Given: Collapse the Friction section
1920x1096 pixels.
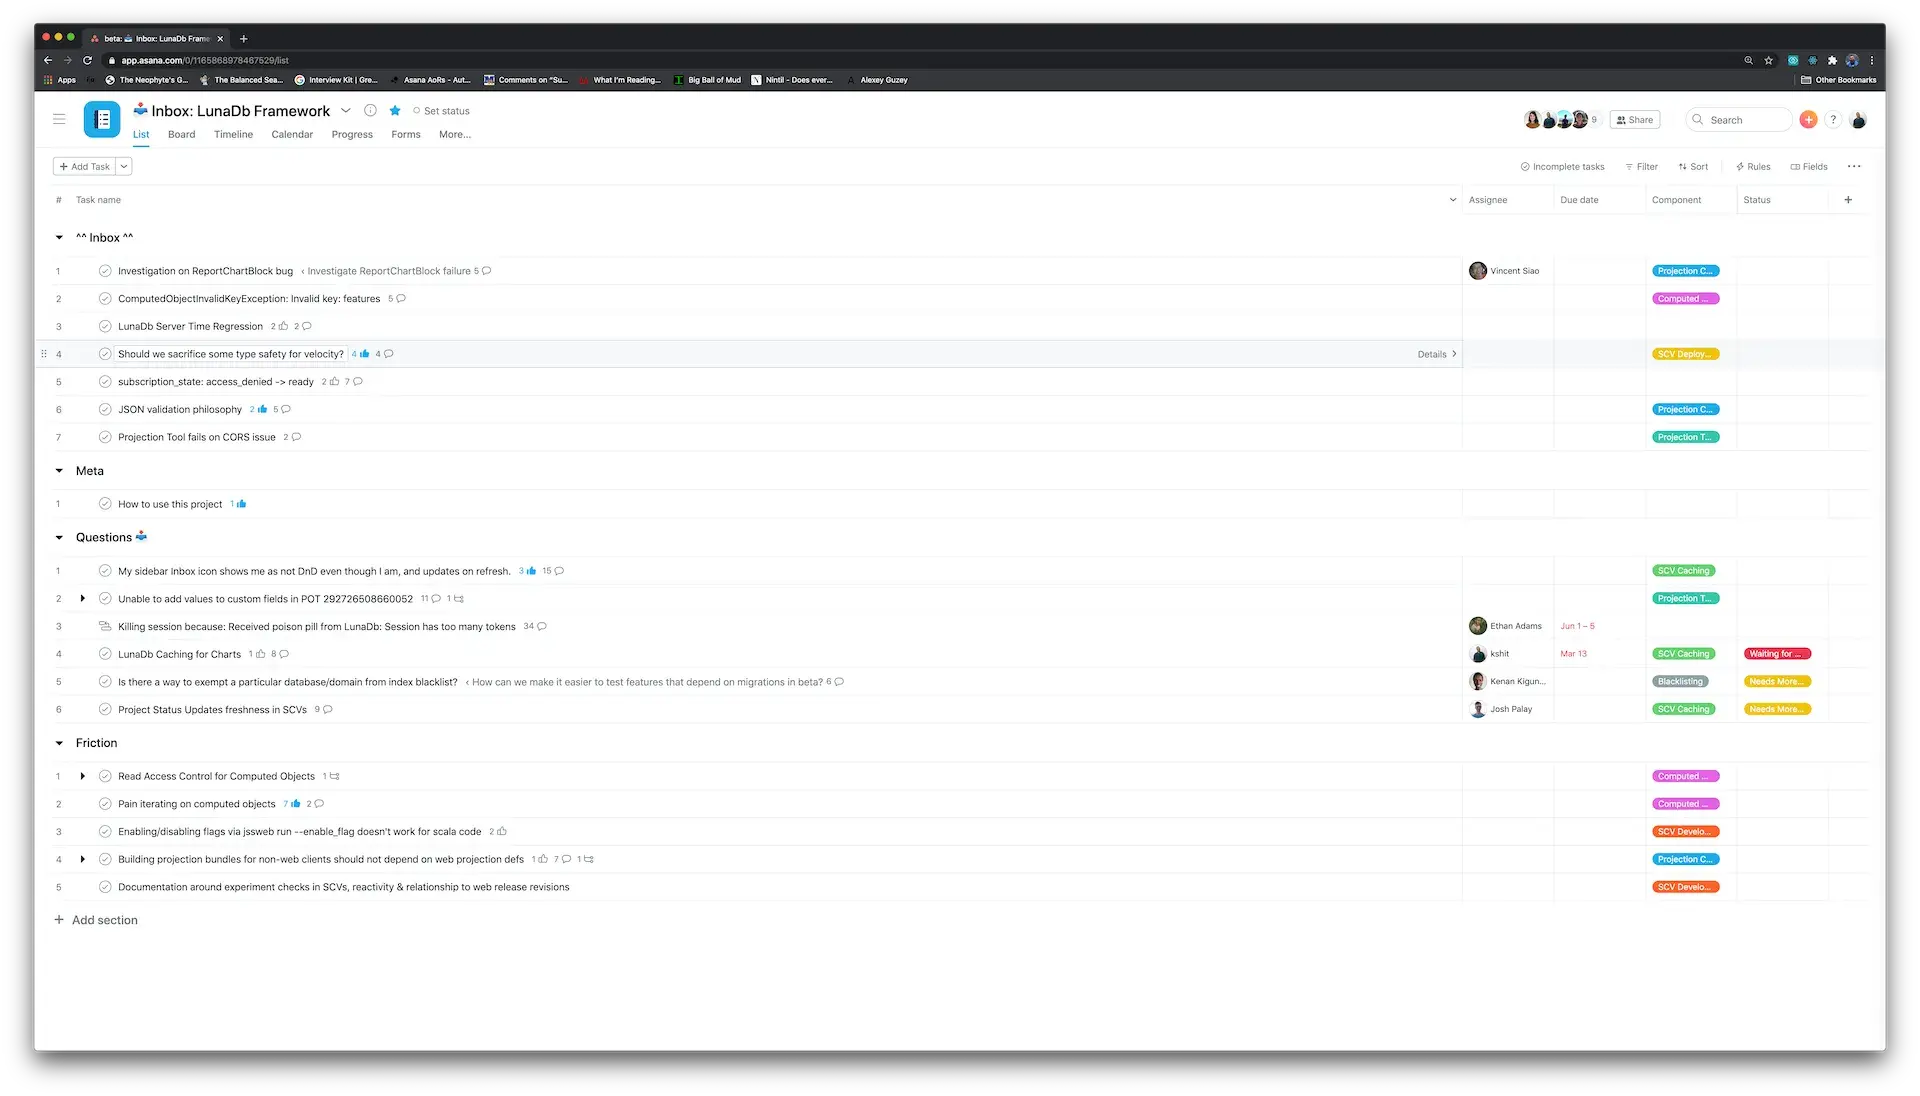Looking at the screenshot, I should coord(59,743).
